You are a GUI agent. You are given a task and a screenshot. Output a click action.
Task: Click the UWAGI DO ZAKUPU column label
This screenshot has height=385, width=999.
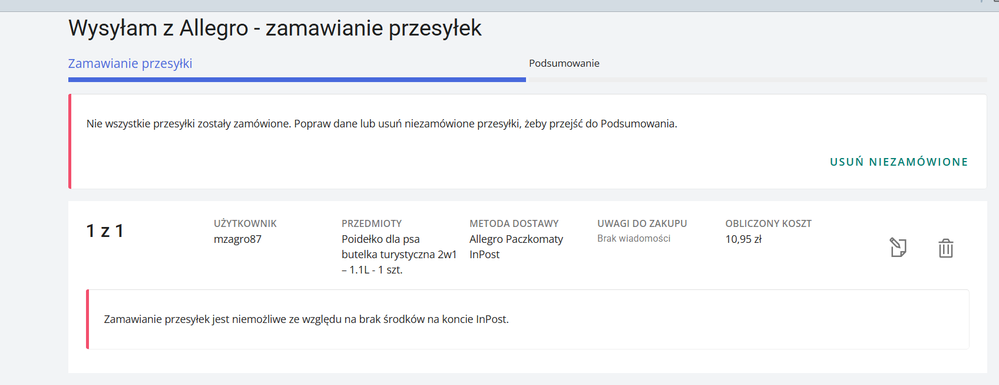pyautogui.click(x=642, y=224)
